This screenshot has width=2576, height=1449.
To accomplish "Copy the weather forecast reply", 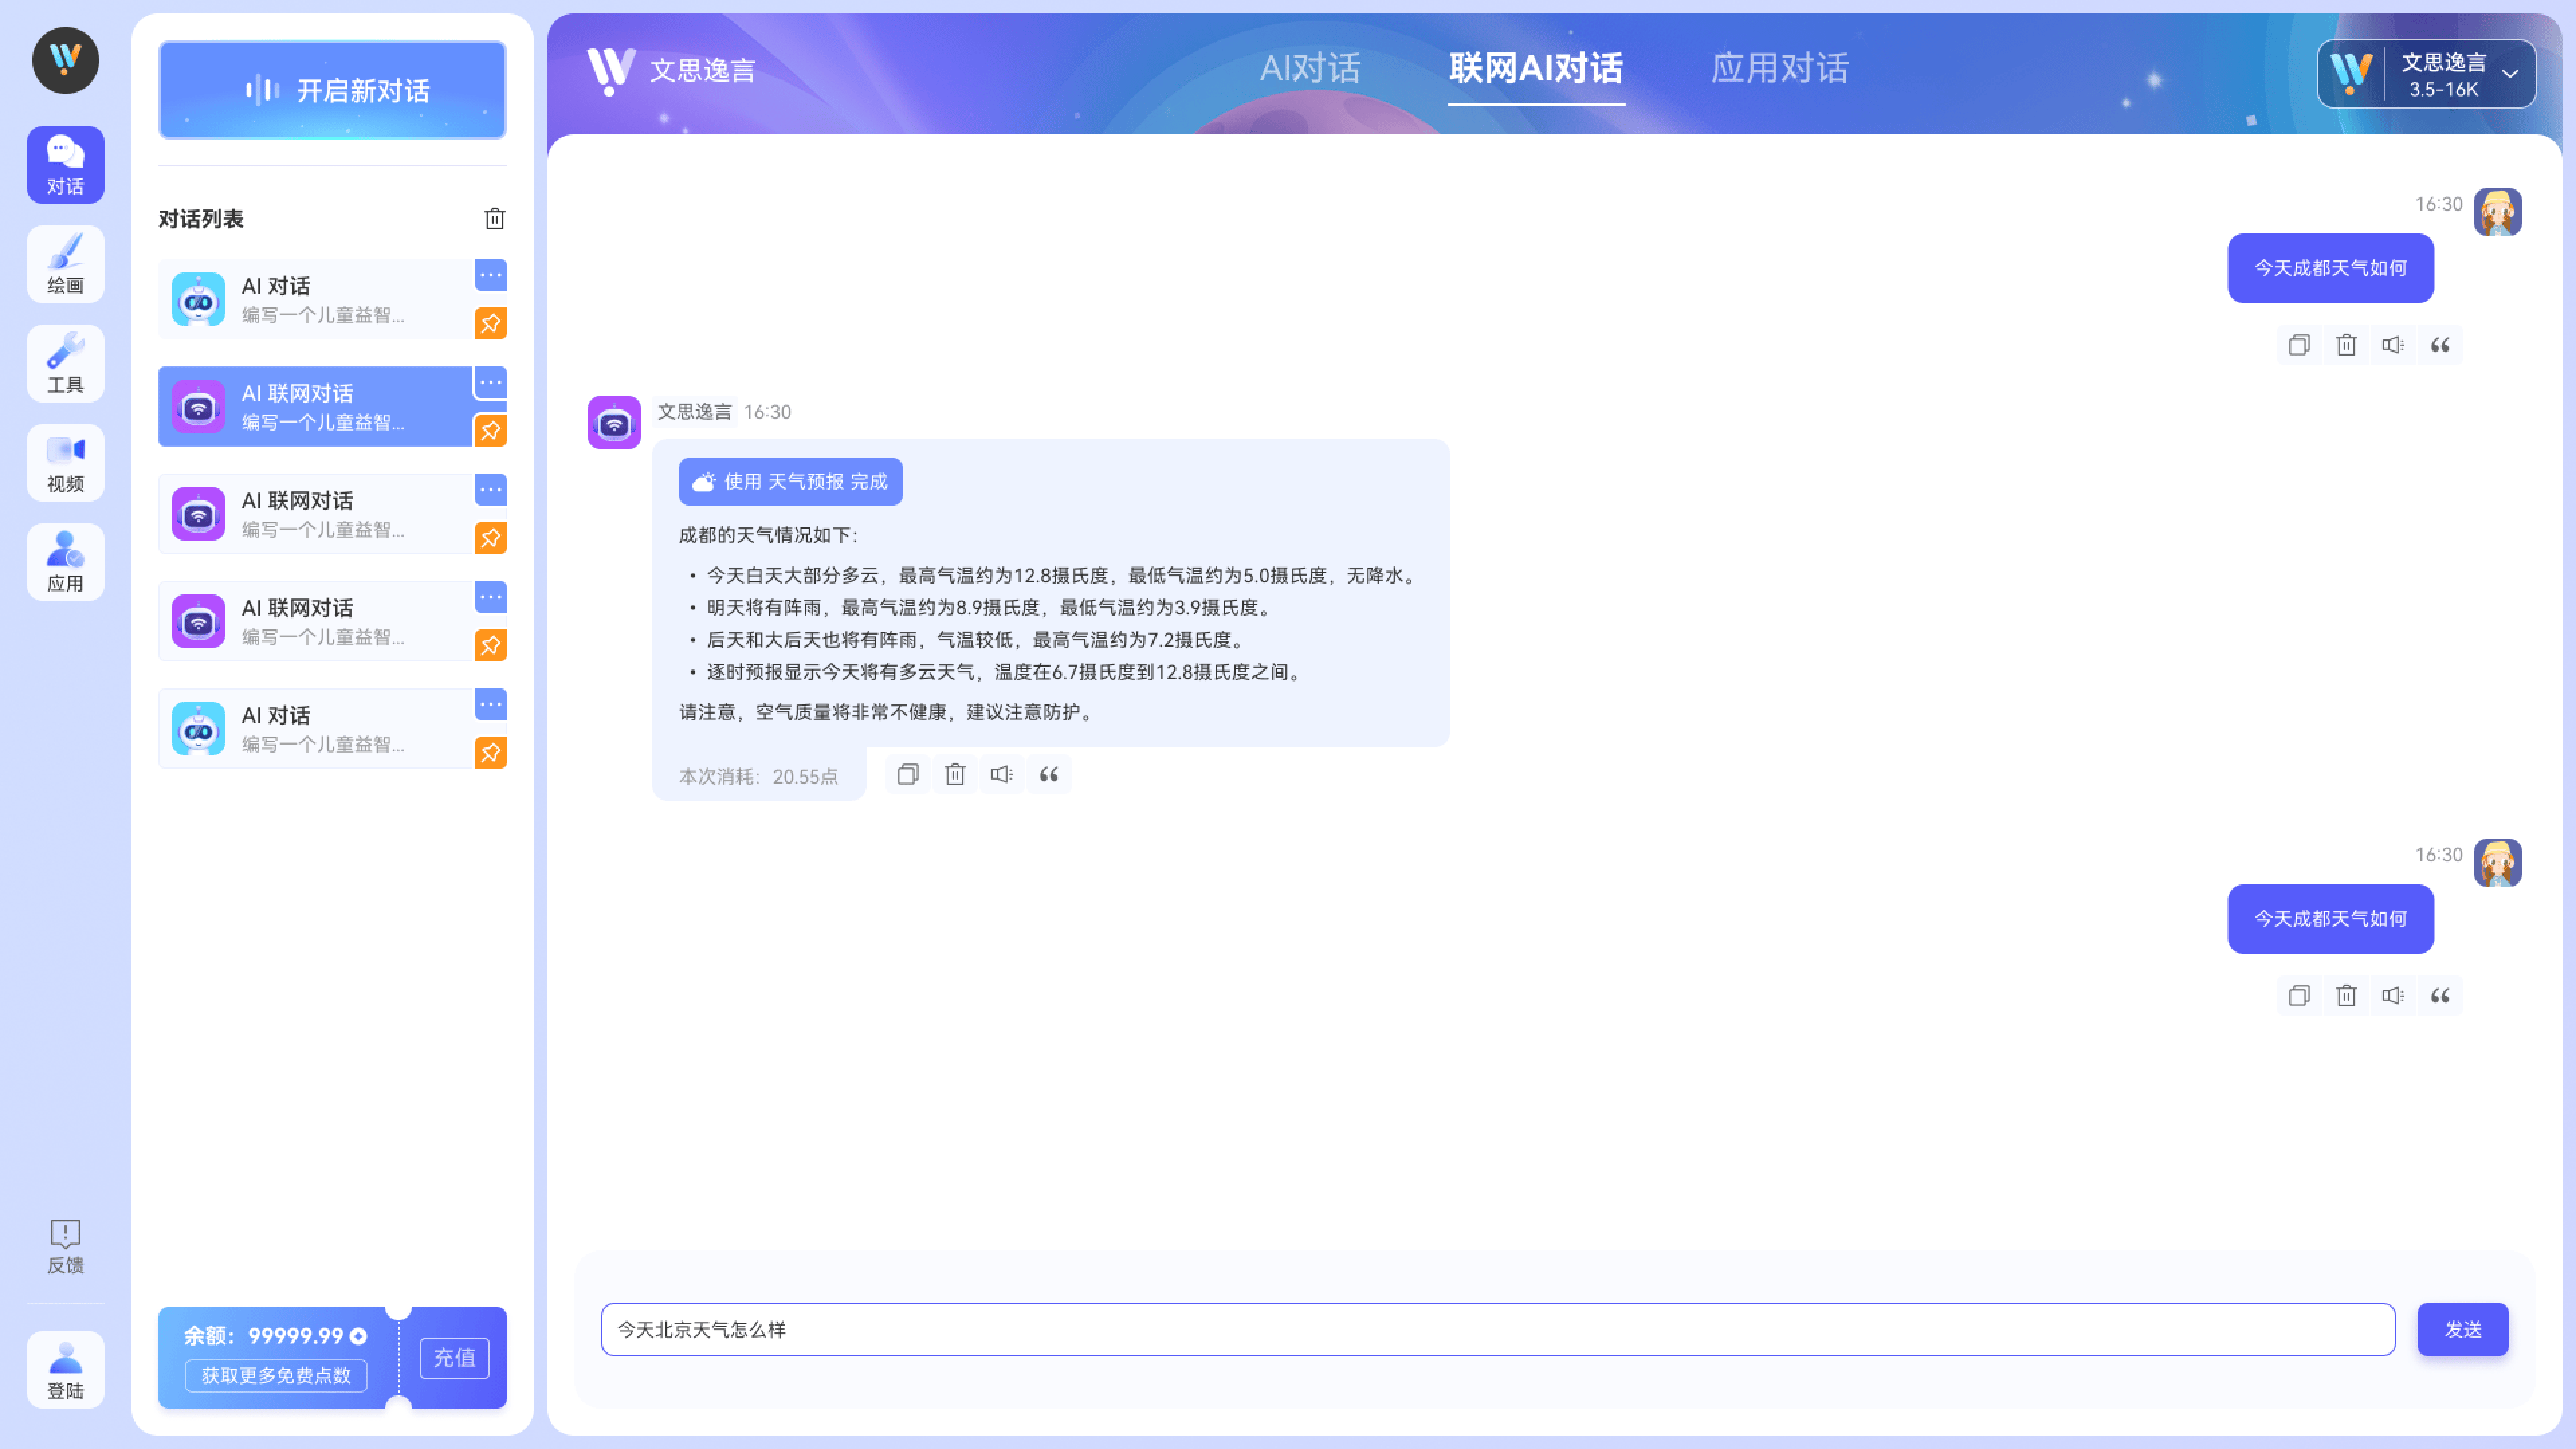I will pos(907,773).
